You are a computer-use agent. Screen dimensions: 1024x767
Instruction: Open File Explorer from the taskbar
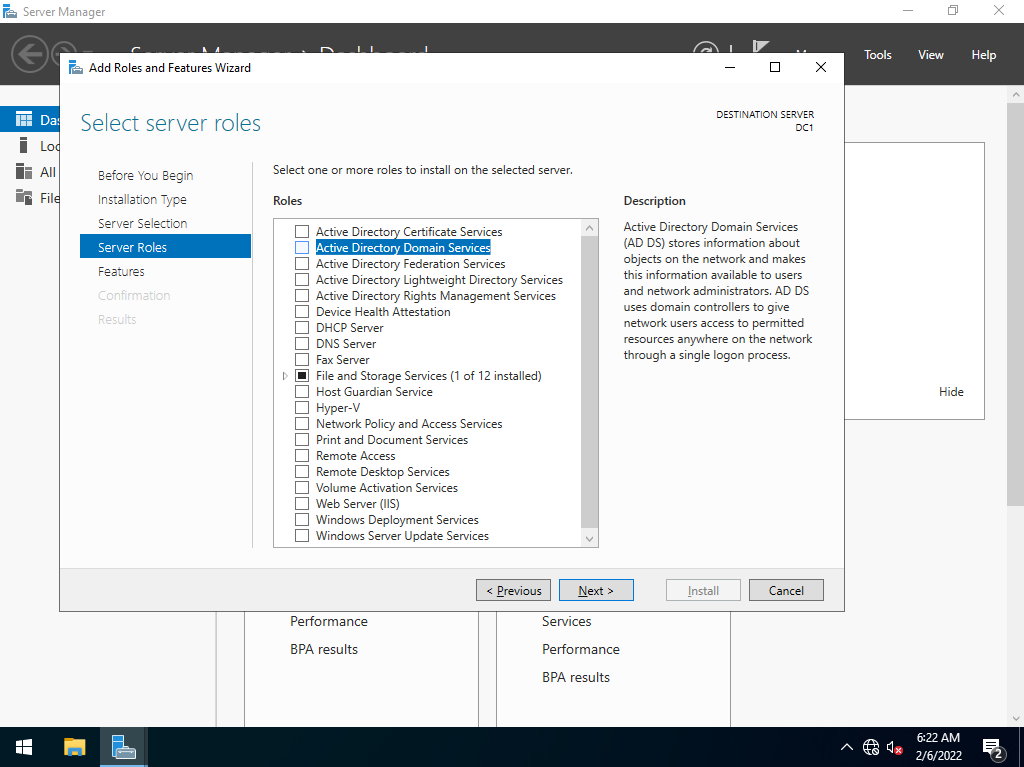coord(74,747)
